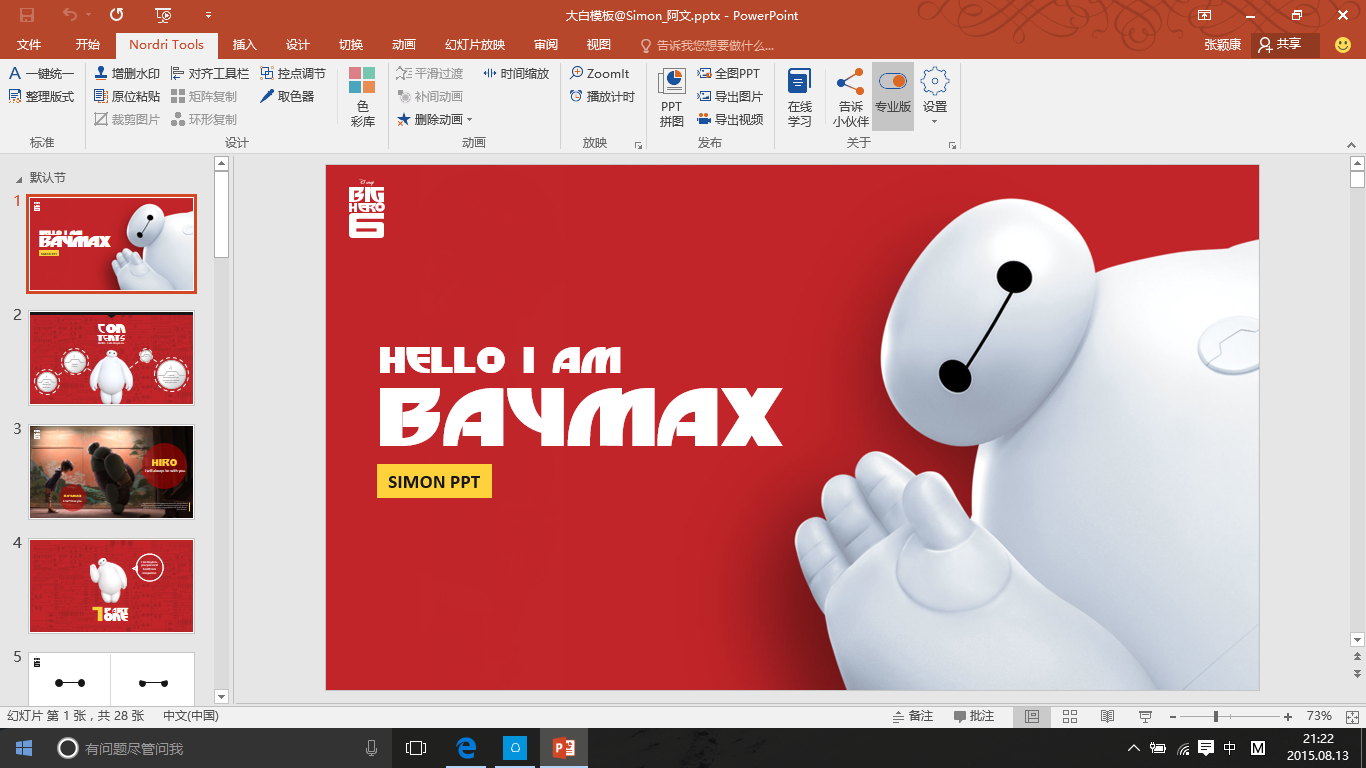Screen dimensions: 1366x768
Task: Open Microsoft Edge from the taskbar
Action: [466, 748]
